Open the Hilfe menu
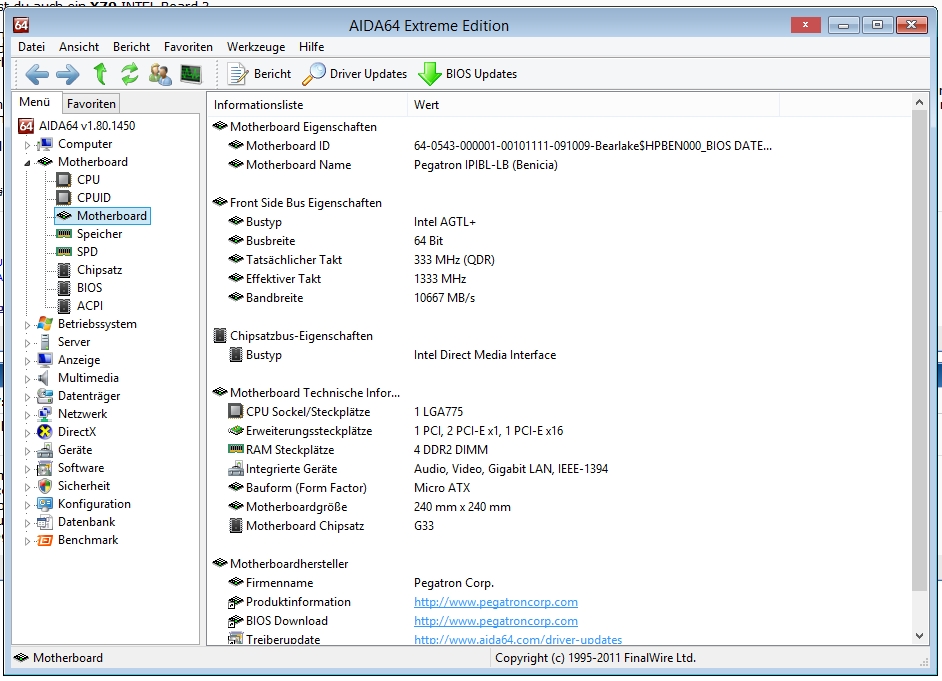 point(311,47)
